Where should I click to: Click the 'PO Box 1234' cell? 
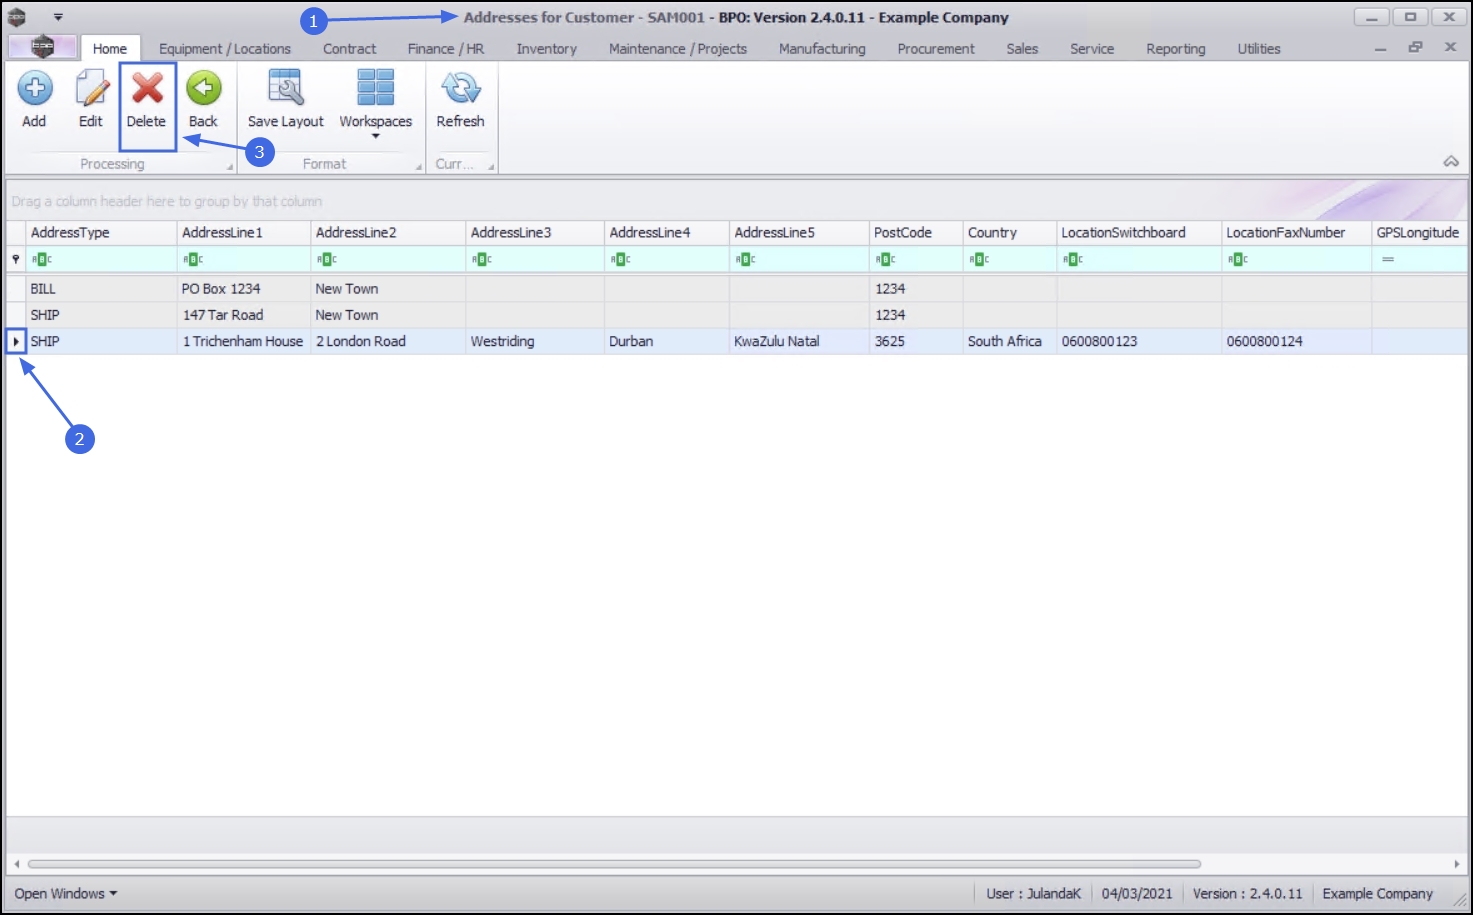(244, 289)
